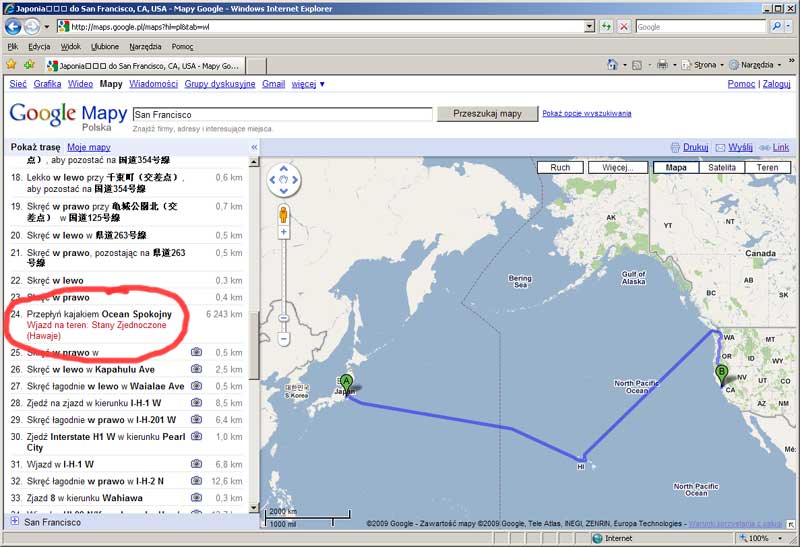Image resolution: width=800 pixels, height=547 pixels.
Task: Open the Plik menu
Action: (x=13, y=46)
